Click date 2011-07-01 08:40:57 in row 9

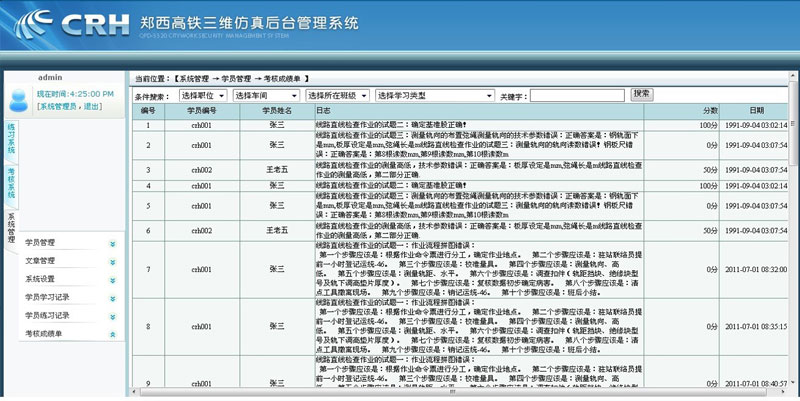point(756,384)
